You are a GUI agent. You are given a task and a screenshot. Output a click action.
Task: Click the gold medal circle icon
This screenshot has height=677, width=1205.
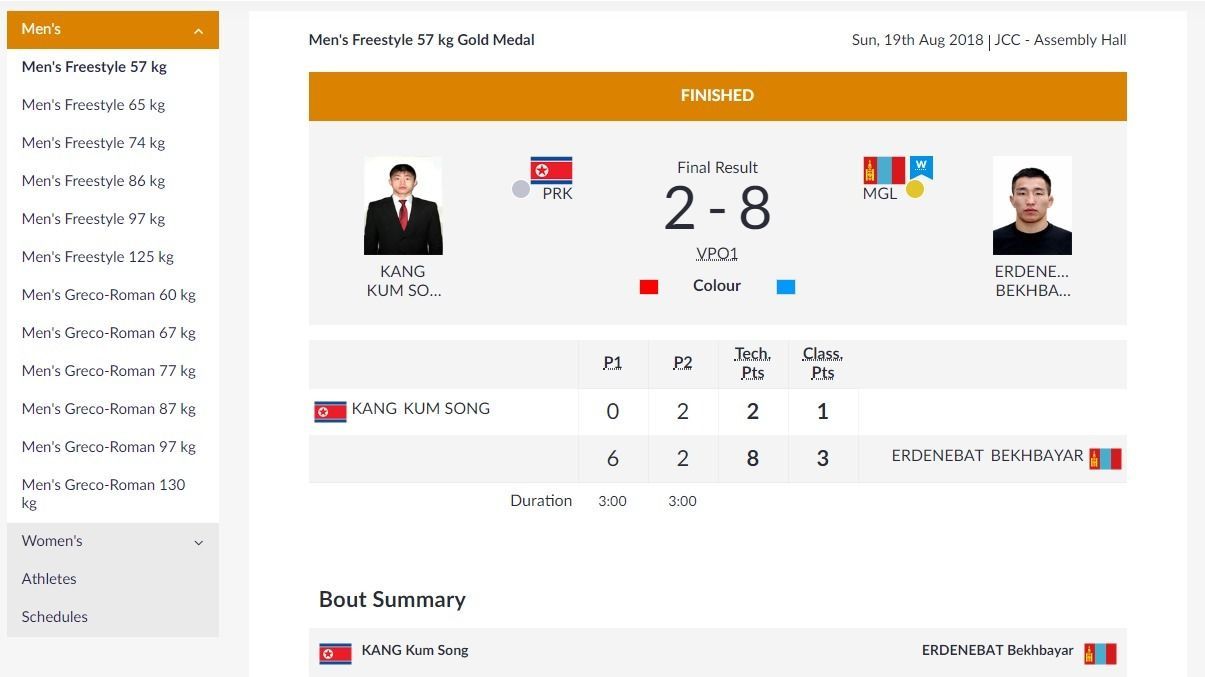click(x=915, y=188)
